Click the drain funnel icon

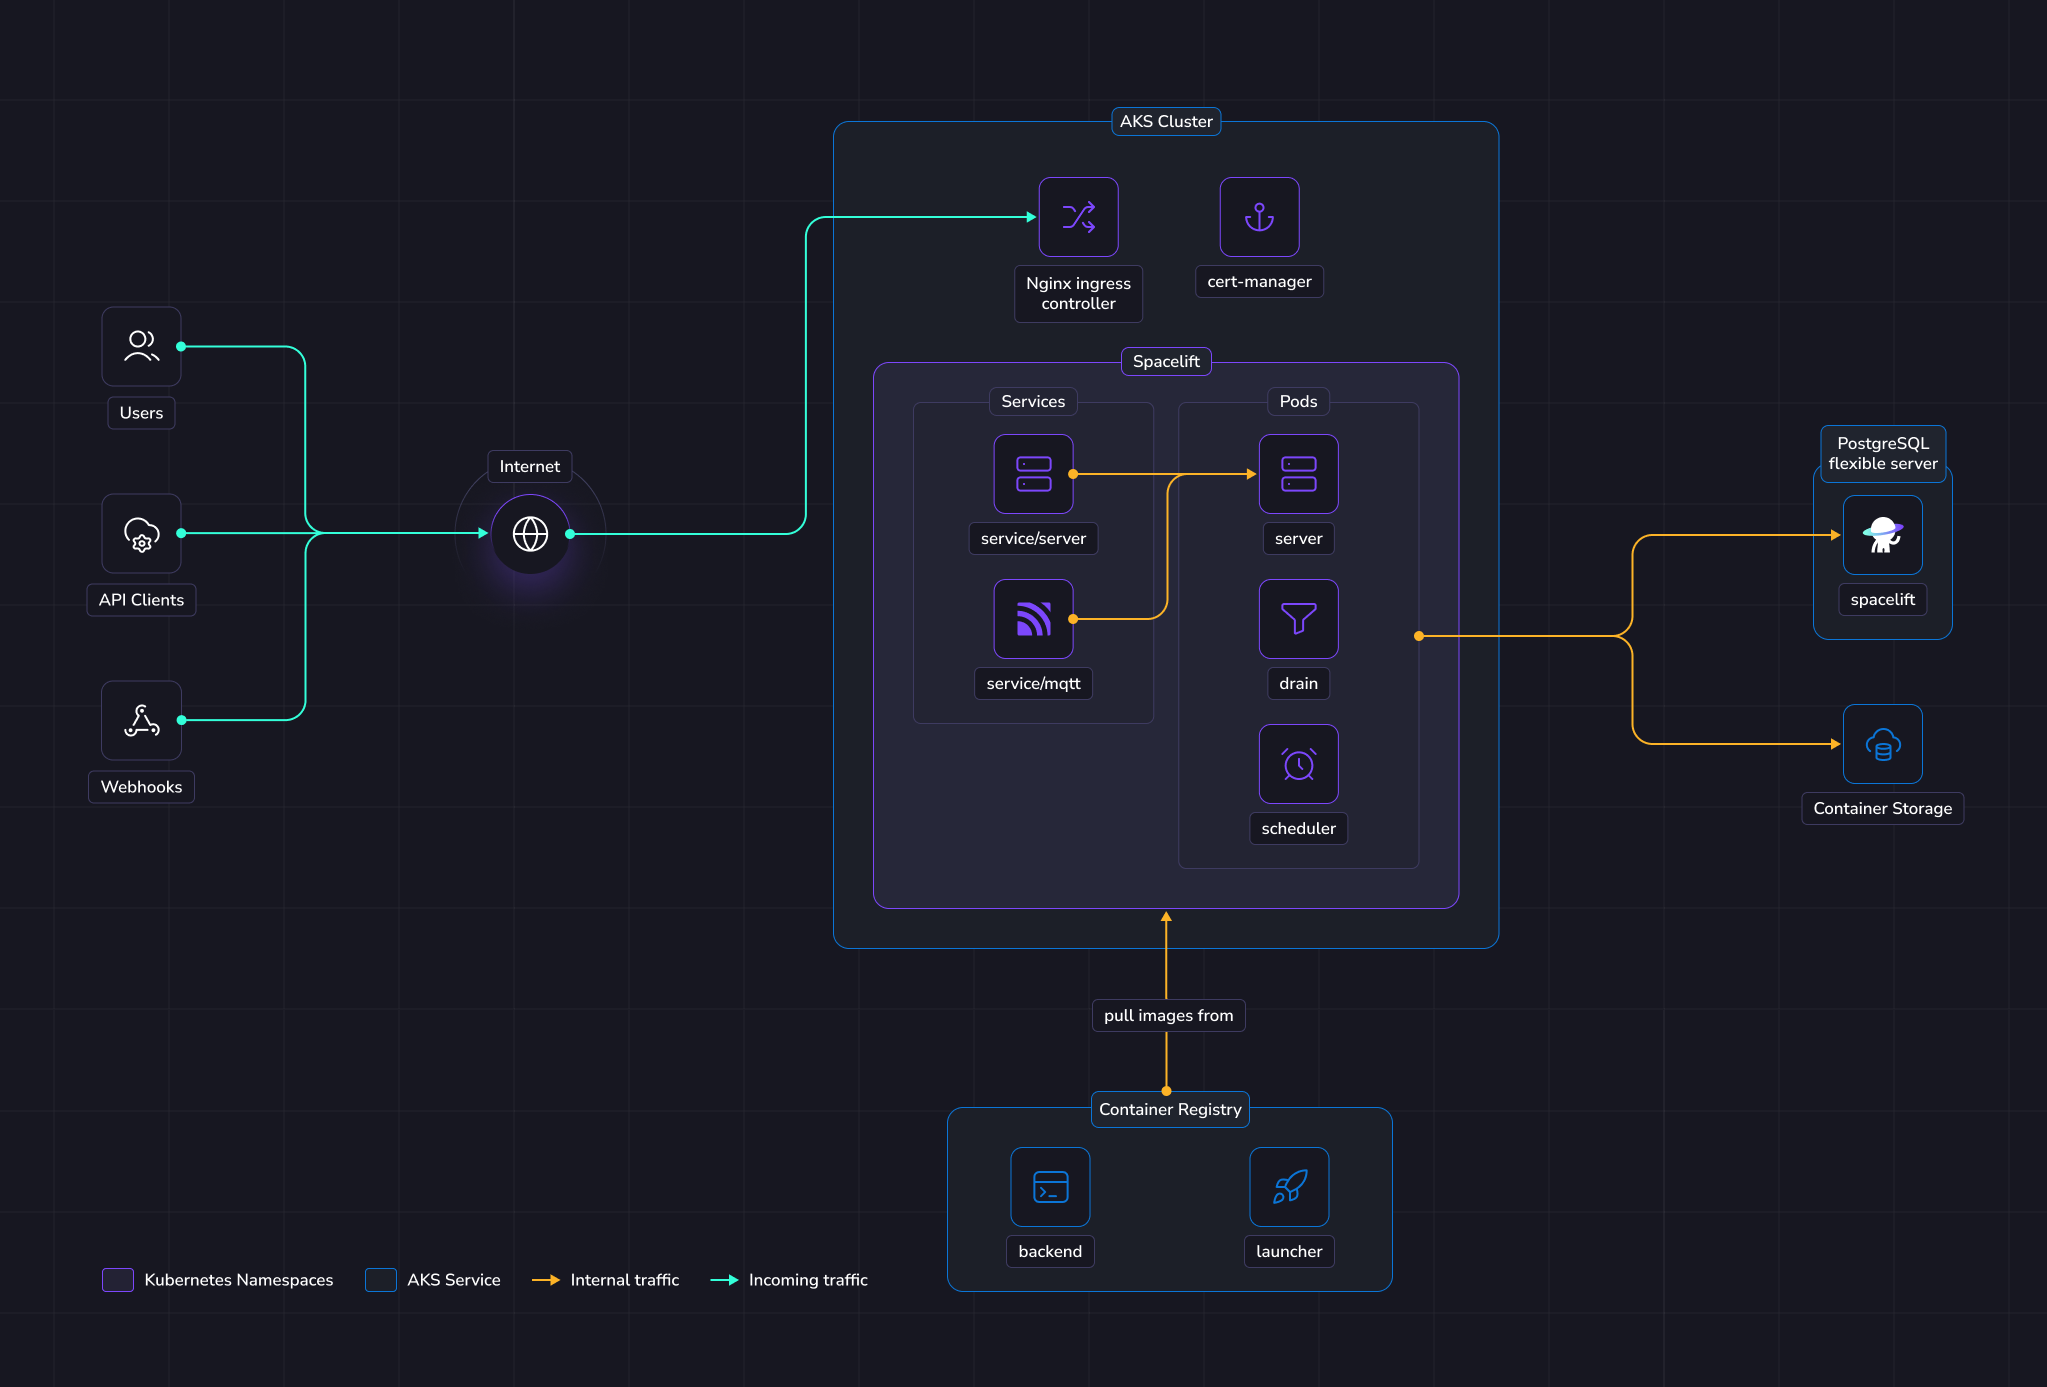[1298, 619]
